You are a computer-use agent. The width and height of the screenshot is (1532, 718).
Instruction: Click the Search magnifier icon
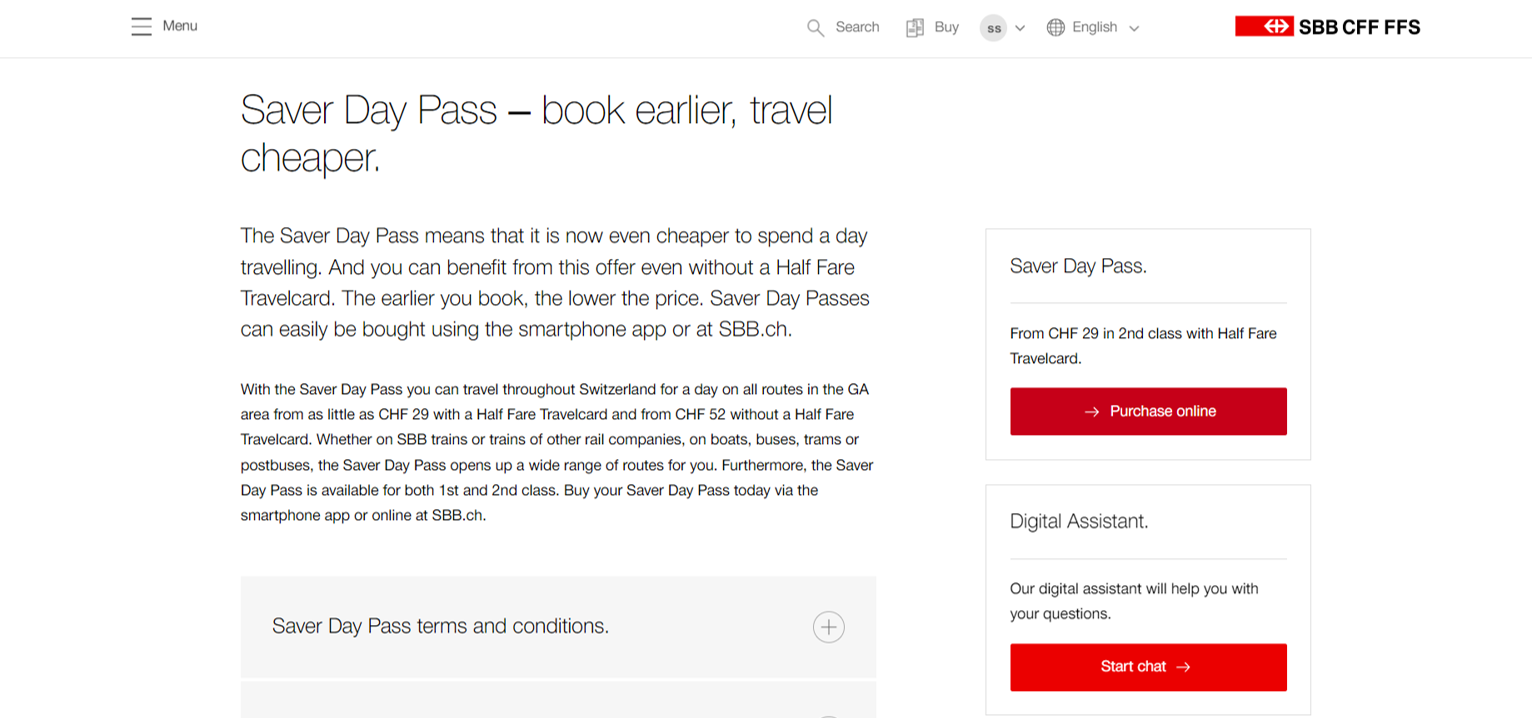[x=816, y=28]
